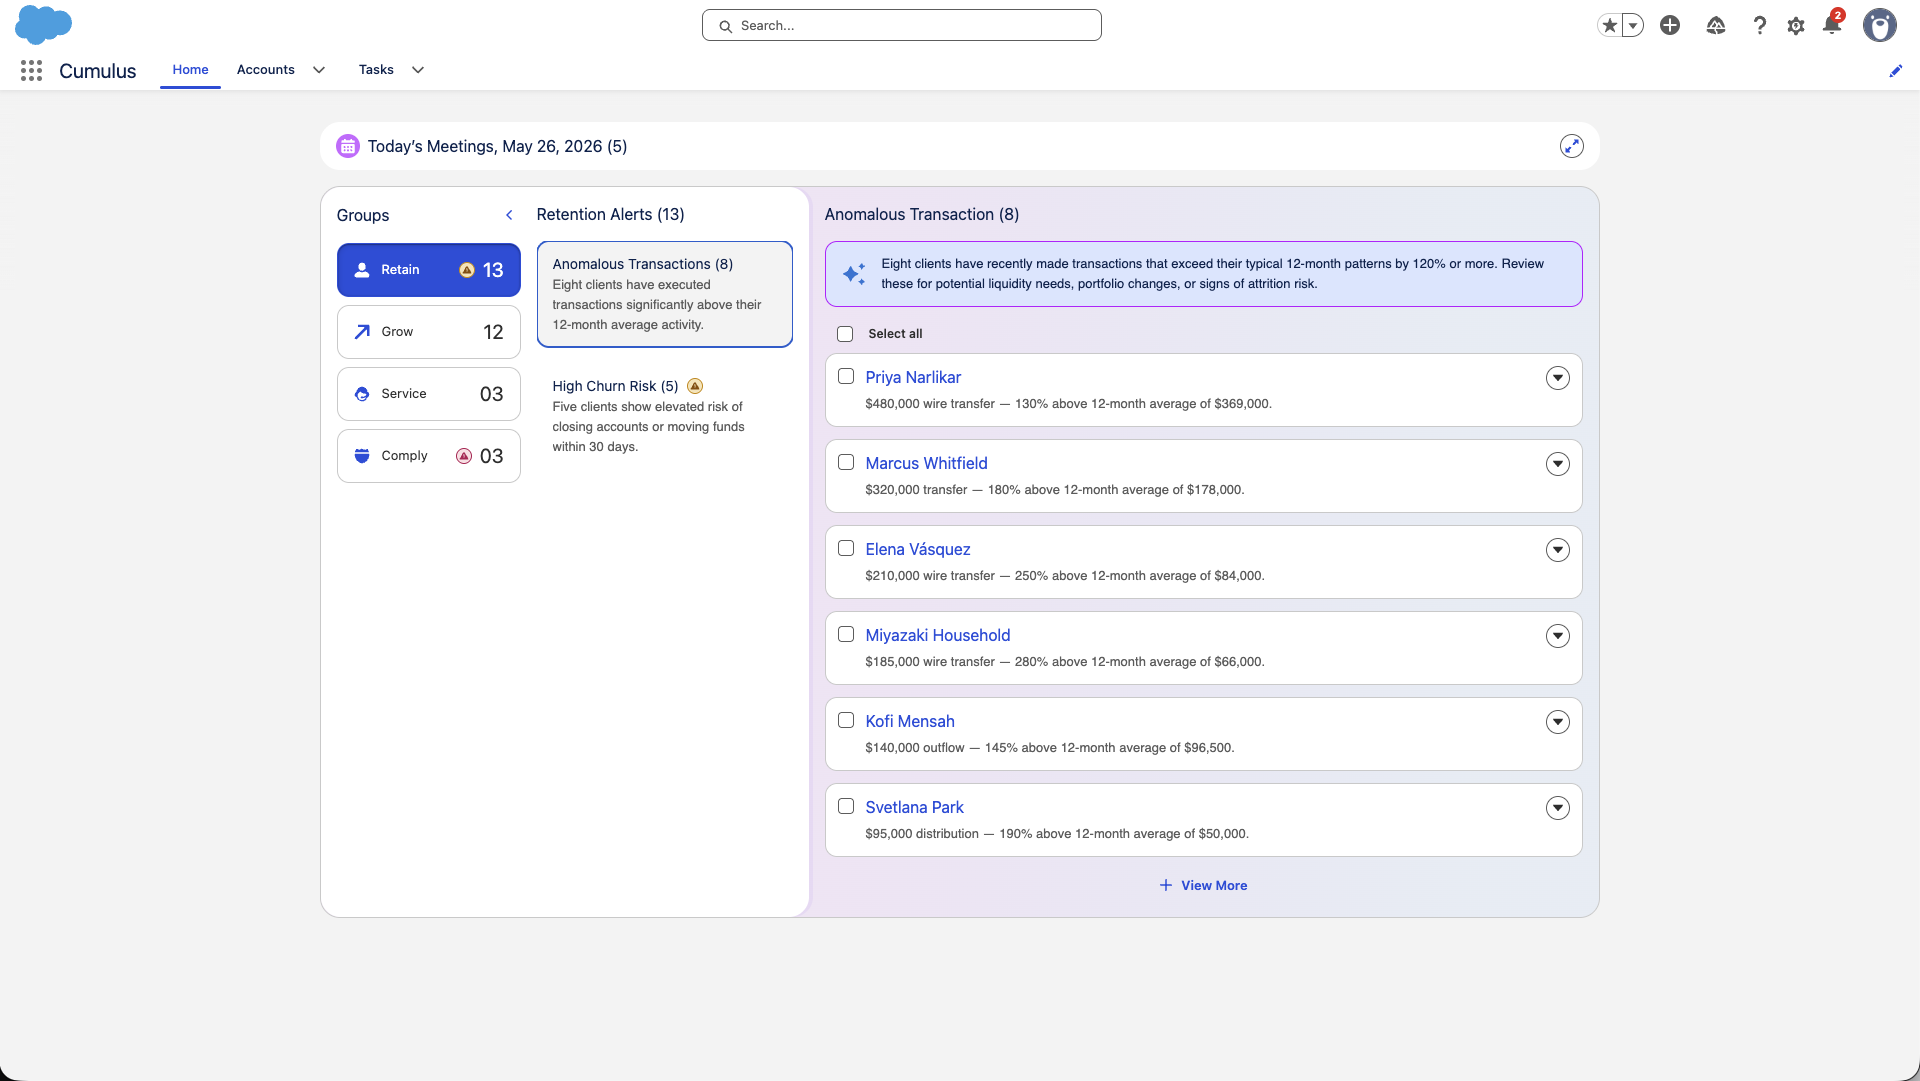Select the Retain group
Image resolution: width=1920 pixels, height=1081 pixels.
click(x=429, y=270)
